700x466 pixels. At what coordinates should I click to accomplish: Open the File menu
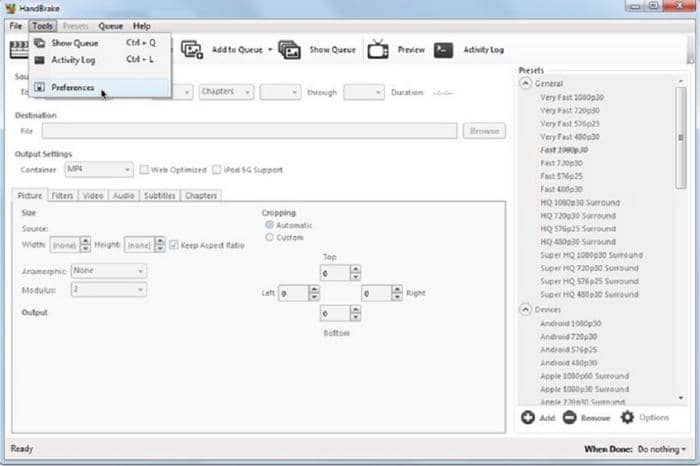16,26
